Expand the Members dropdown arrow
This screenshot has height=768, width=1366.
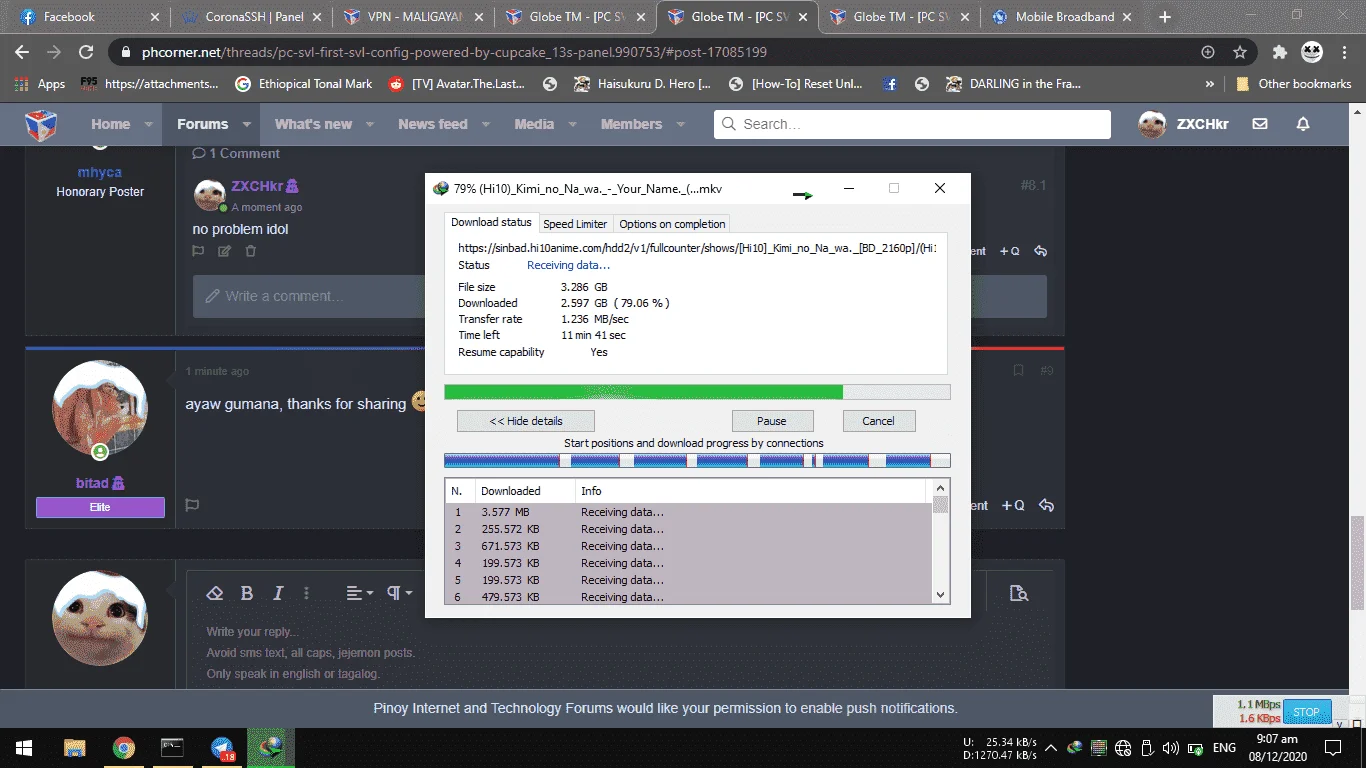680,124
